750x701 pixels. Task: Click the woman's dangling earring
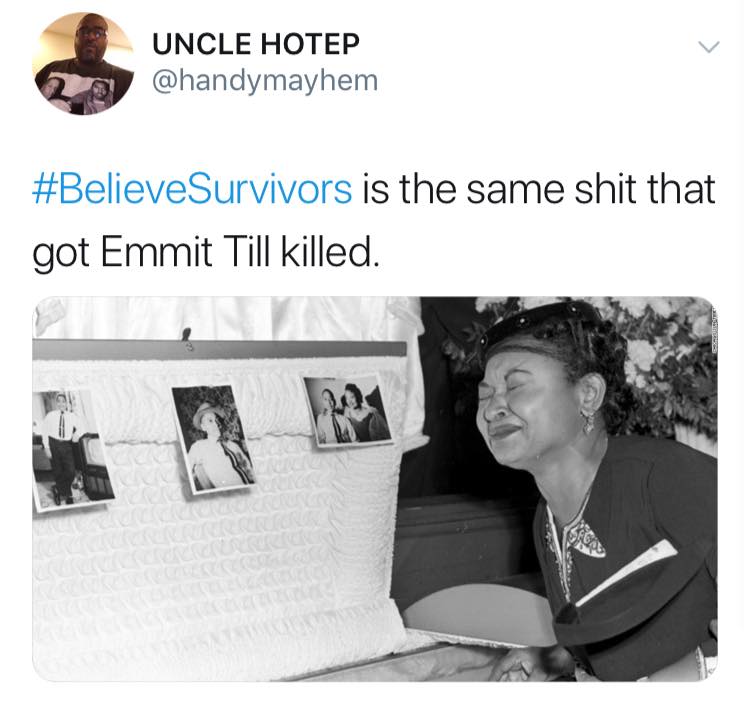click(587, 421)
